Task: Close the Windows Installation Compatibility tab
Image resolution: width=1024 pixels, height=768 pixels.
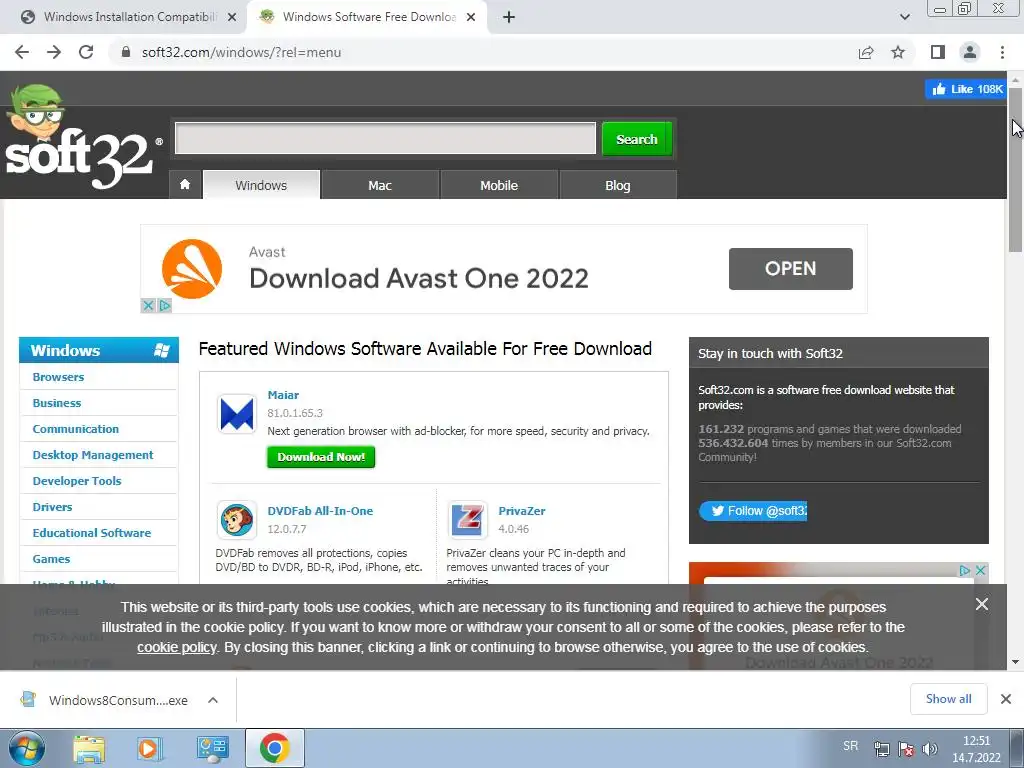Action: [x=232, y=17]
